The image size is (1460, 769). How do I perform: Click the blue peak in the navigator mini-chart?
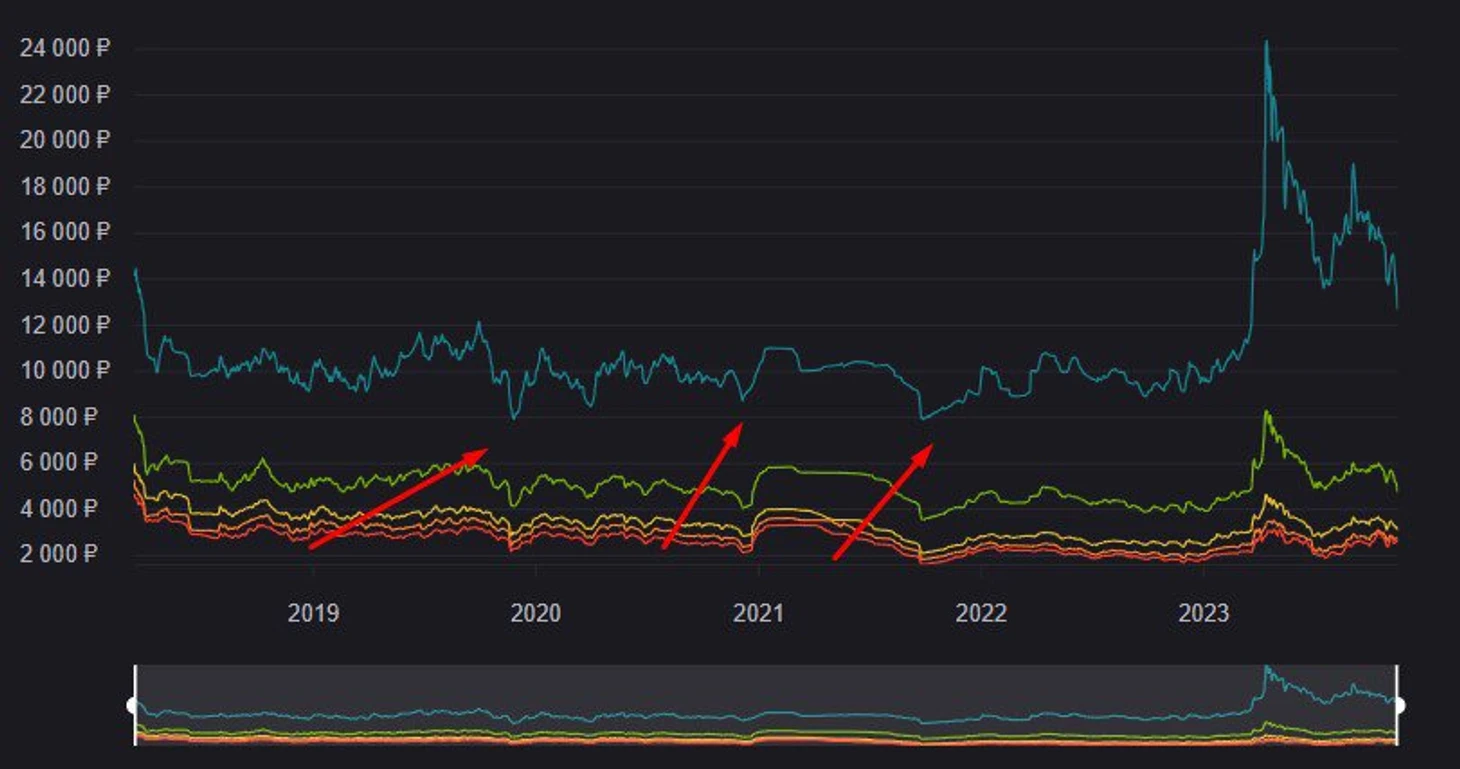1266,668
